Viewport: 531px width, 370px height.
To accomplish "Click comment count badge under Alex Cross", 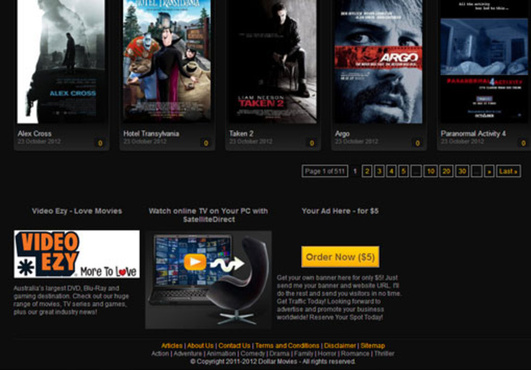I will pyautogui.click(x=100, y=143).
